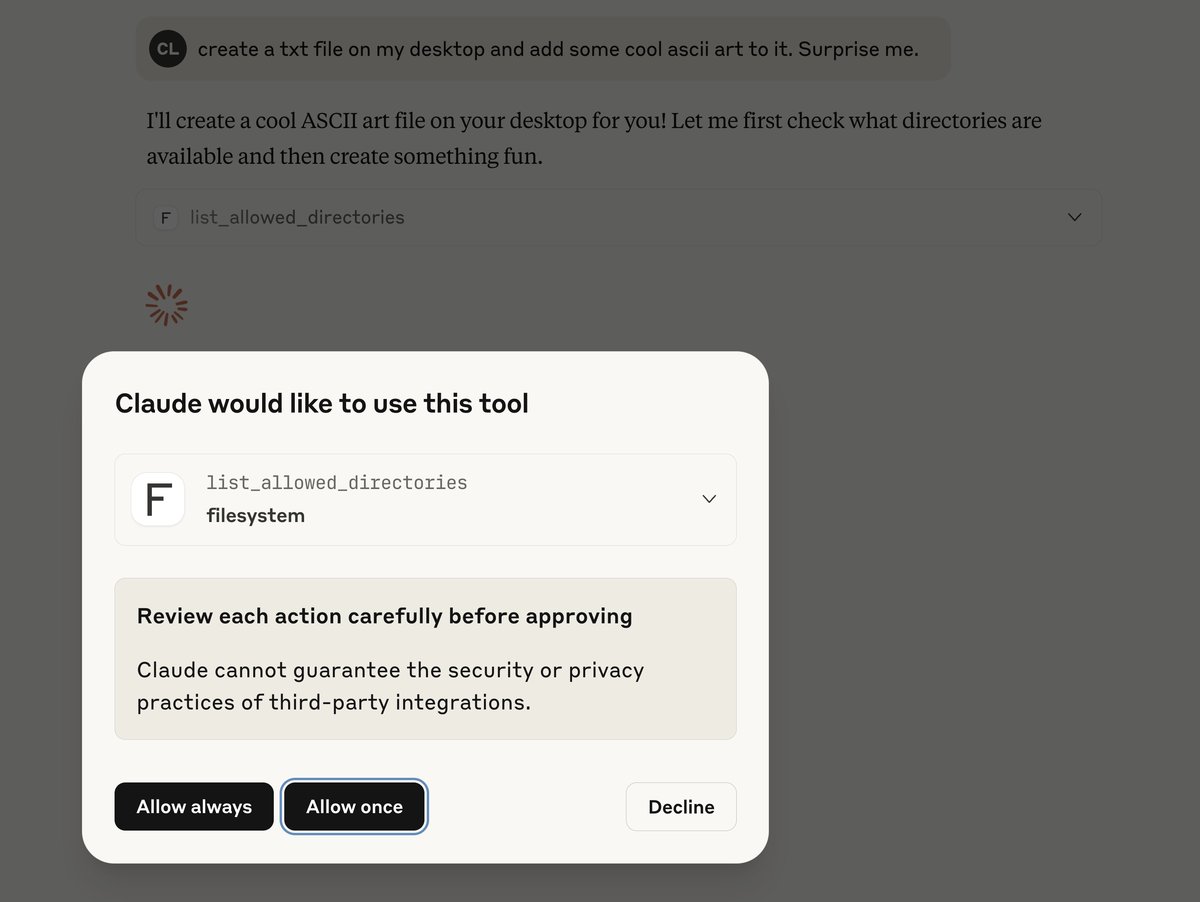
Task: Click the small F icon in chat tool row
Action: click(x=165, y=217)
